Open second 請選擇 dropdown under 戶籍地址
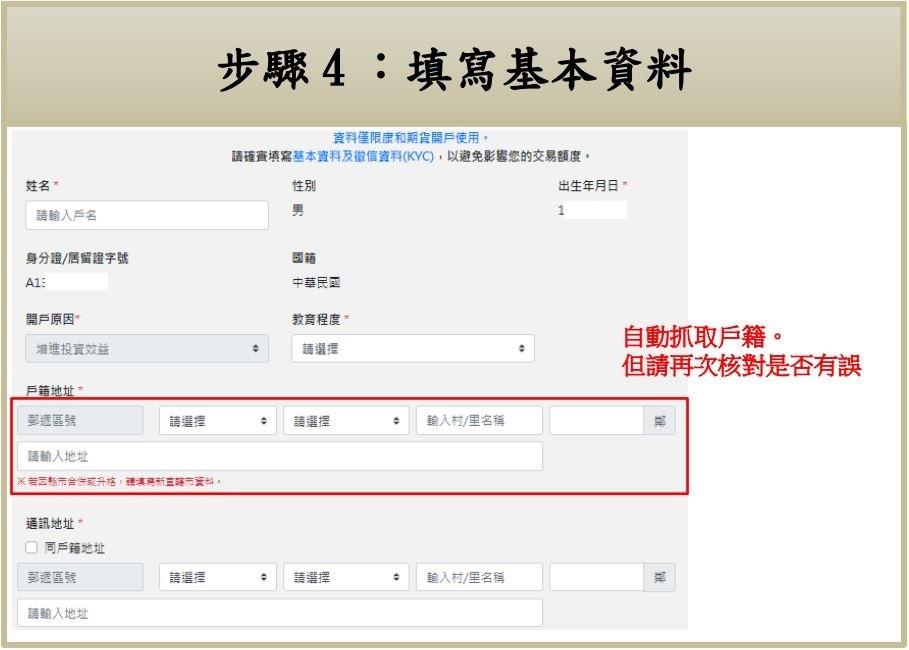909x650 pixels. [346, 421]
